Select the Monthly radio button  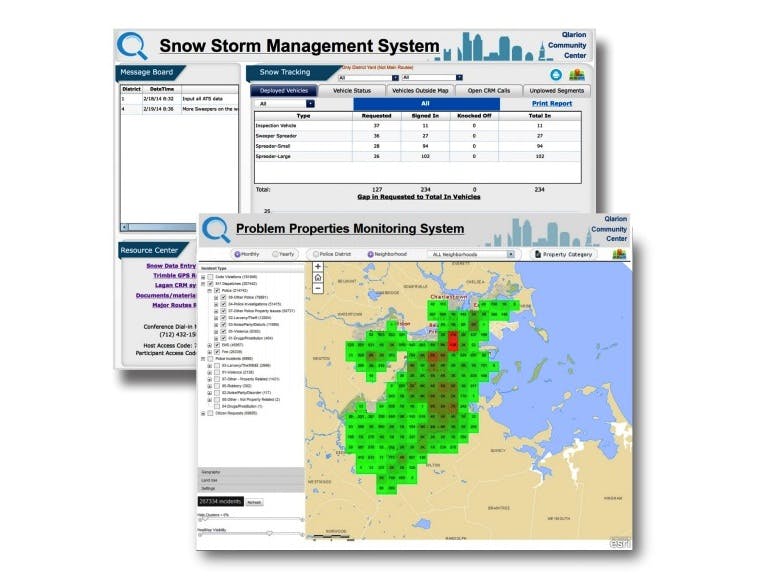pyautogui.click(x=235, y=254)
